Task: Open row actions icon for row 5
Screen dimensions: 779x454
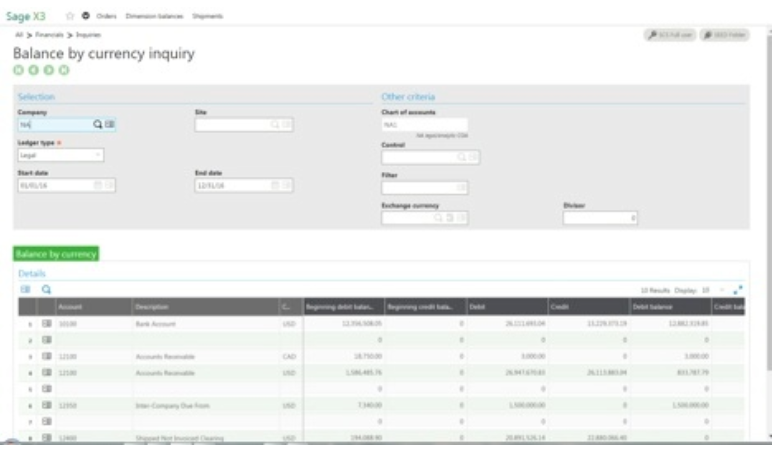Action: pos(47,388)
